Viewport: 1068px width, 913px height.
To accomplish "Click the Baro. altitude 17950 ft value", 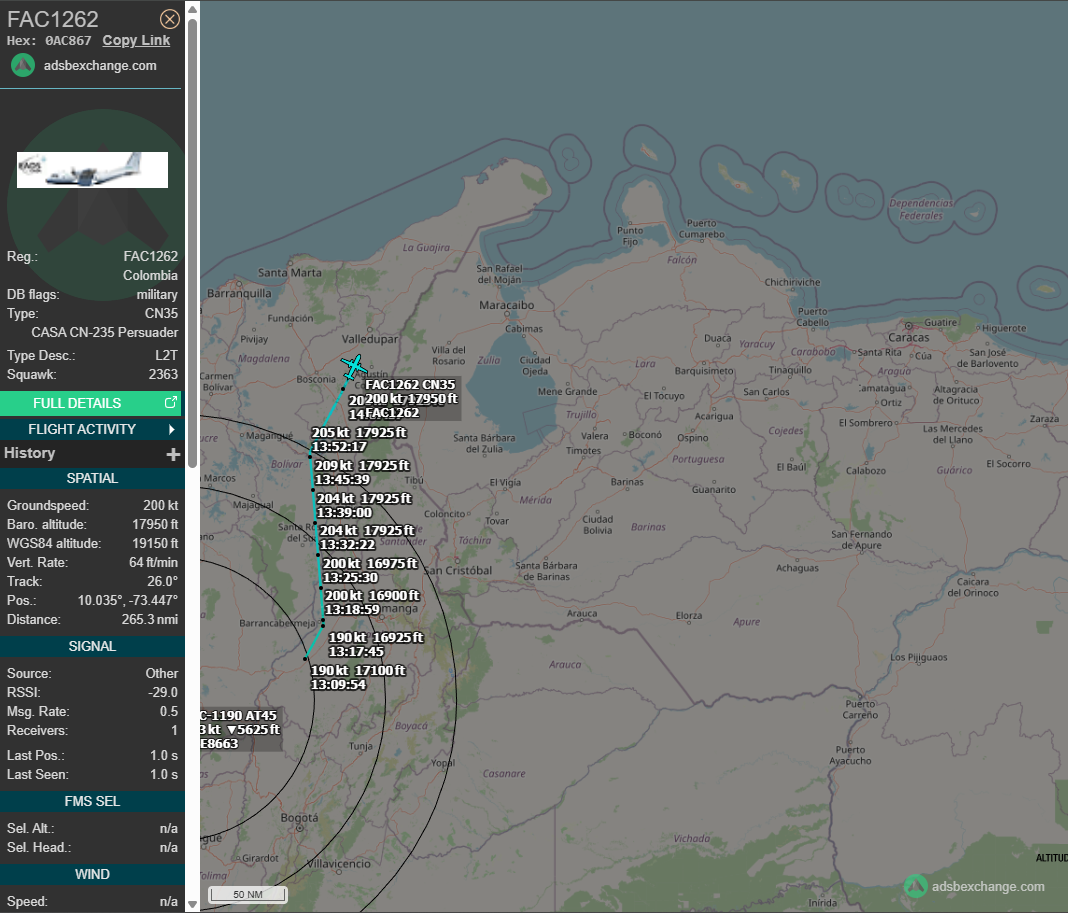I will [155, 525].
